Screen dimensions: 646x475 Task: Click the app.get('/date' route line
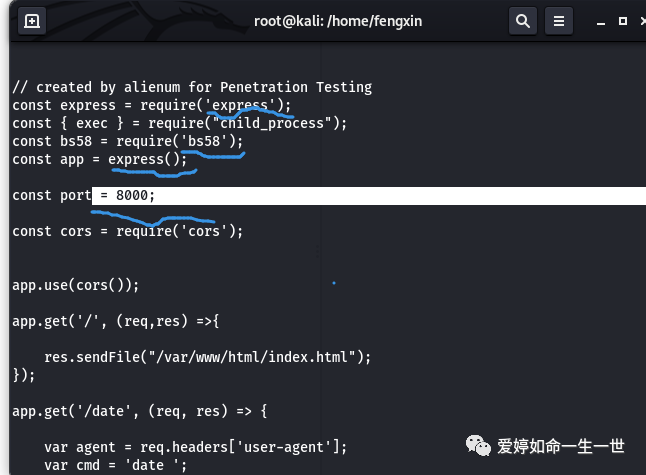[140, 411]
